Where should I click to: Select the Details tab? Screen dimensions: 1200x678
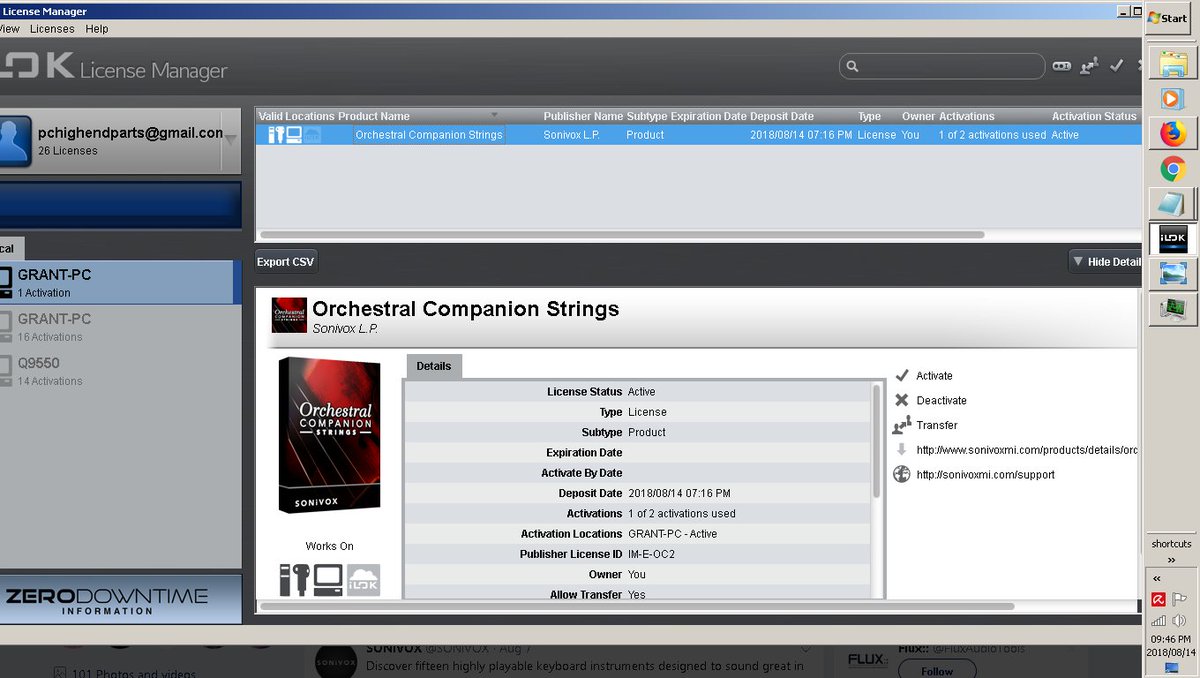point(434,366)
